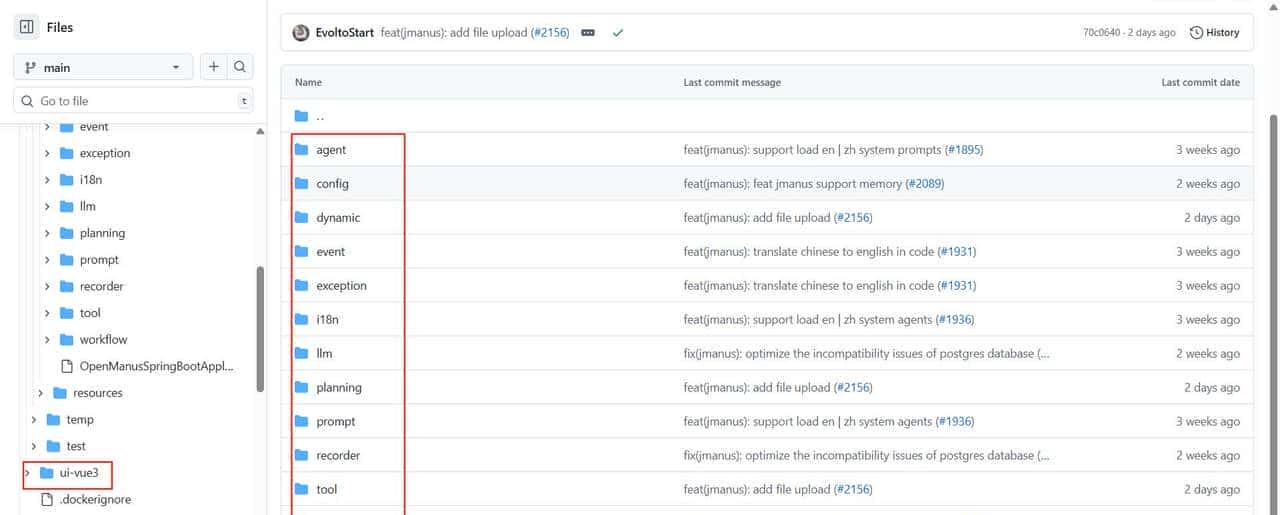Screen dimensions: 1280x515
Task: Expand the resources folder chevron
Action: click(40, 393)
